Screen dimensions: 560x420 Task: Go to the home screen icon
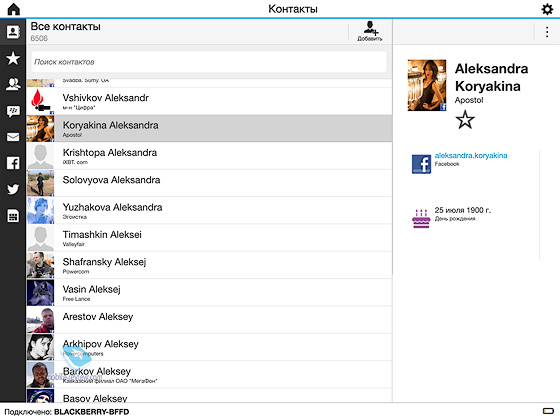click(x=14, y=9)
